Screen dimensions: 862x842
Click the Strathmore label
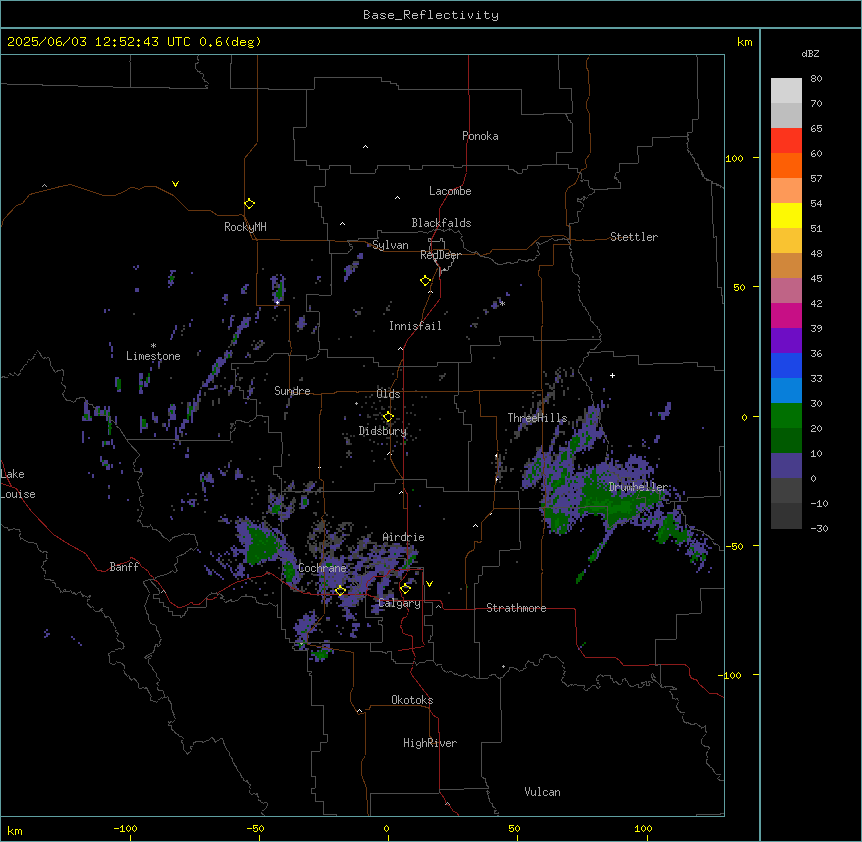point(516,608)
